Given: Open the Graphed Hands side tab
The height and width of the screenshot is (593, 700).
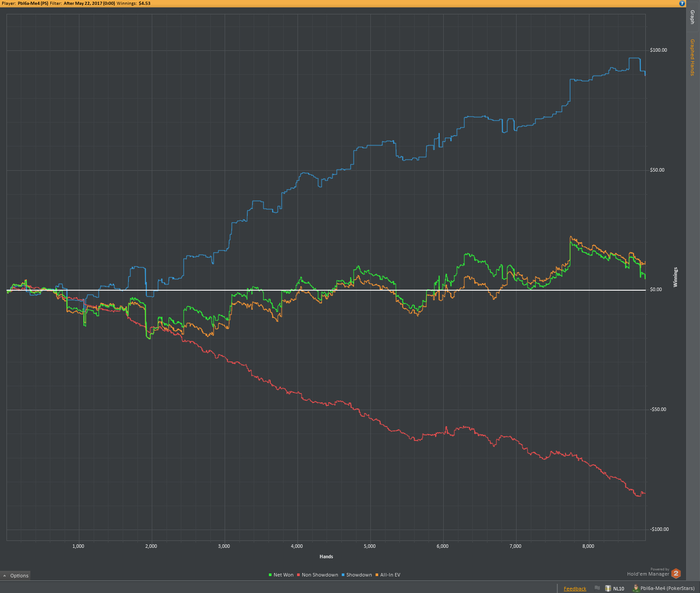Looking at the screenshot, I should point(692,57).
